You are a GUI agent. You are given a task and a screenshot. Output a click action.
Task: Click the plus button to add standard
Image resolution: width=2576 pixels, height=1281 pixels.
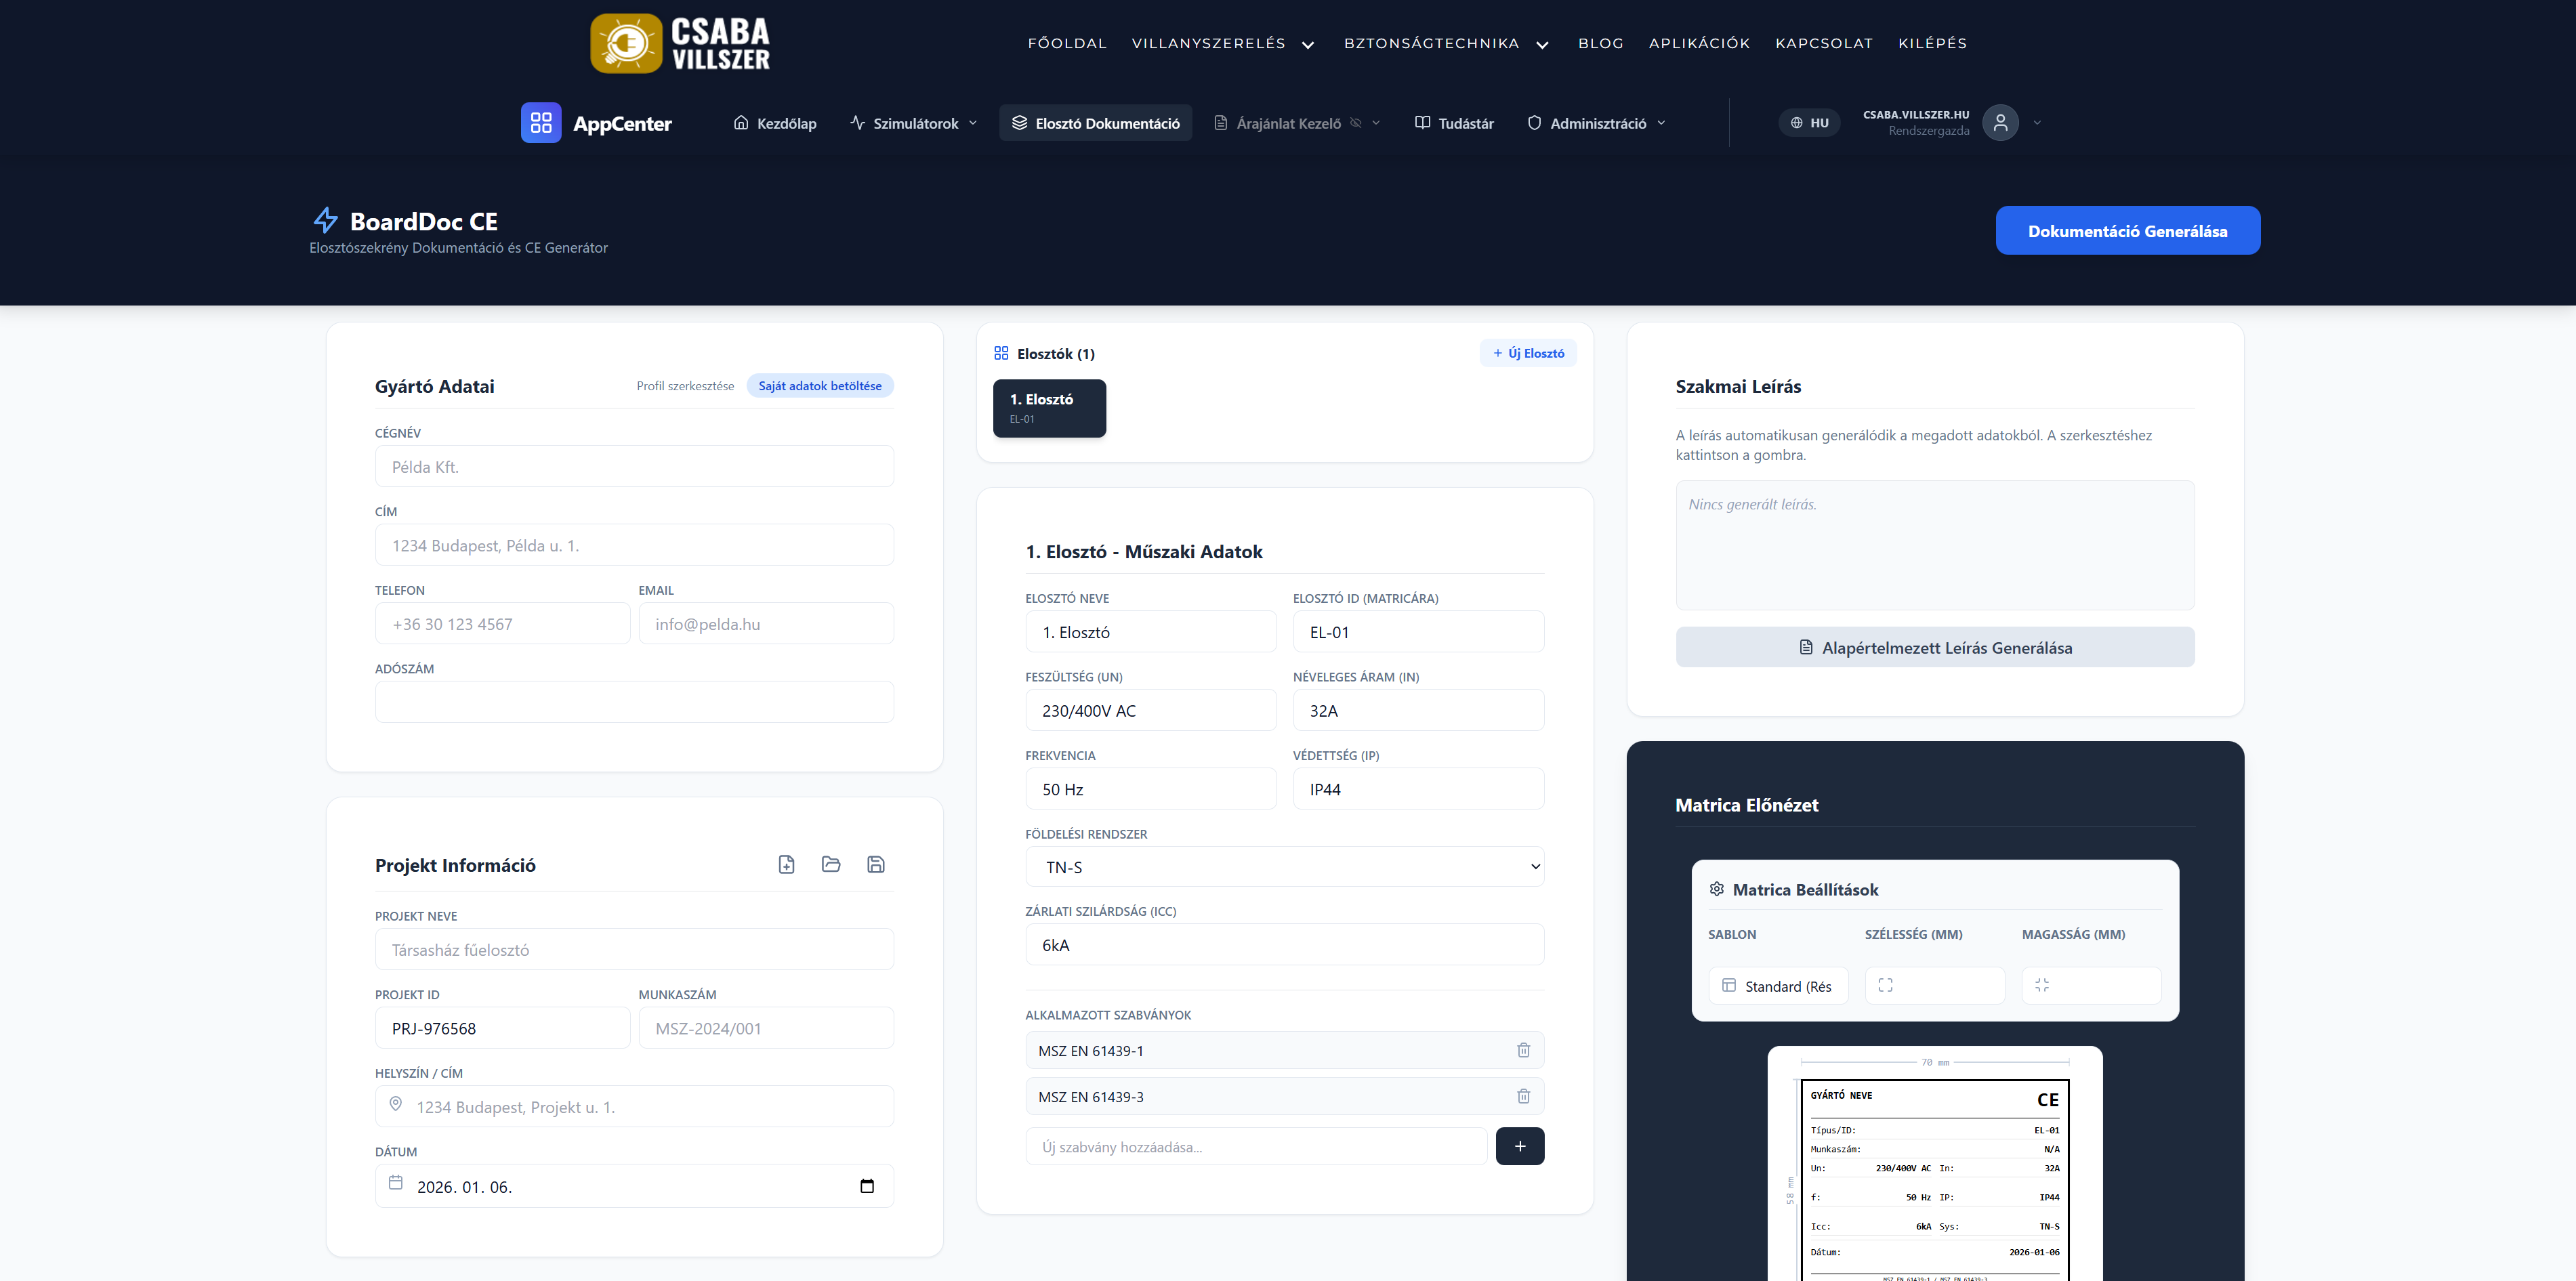point(1519,1146)
